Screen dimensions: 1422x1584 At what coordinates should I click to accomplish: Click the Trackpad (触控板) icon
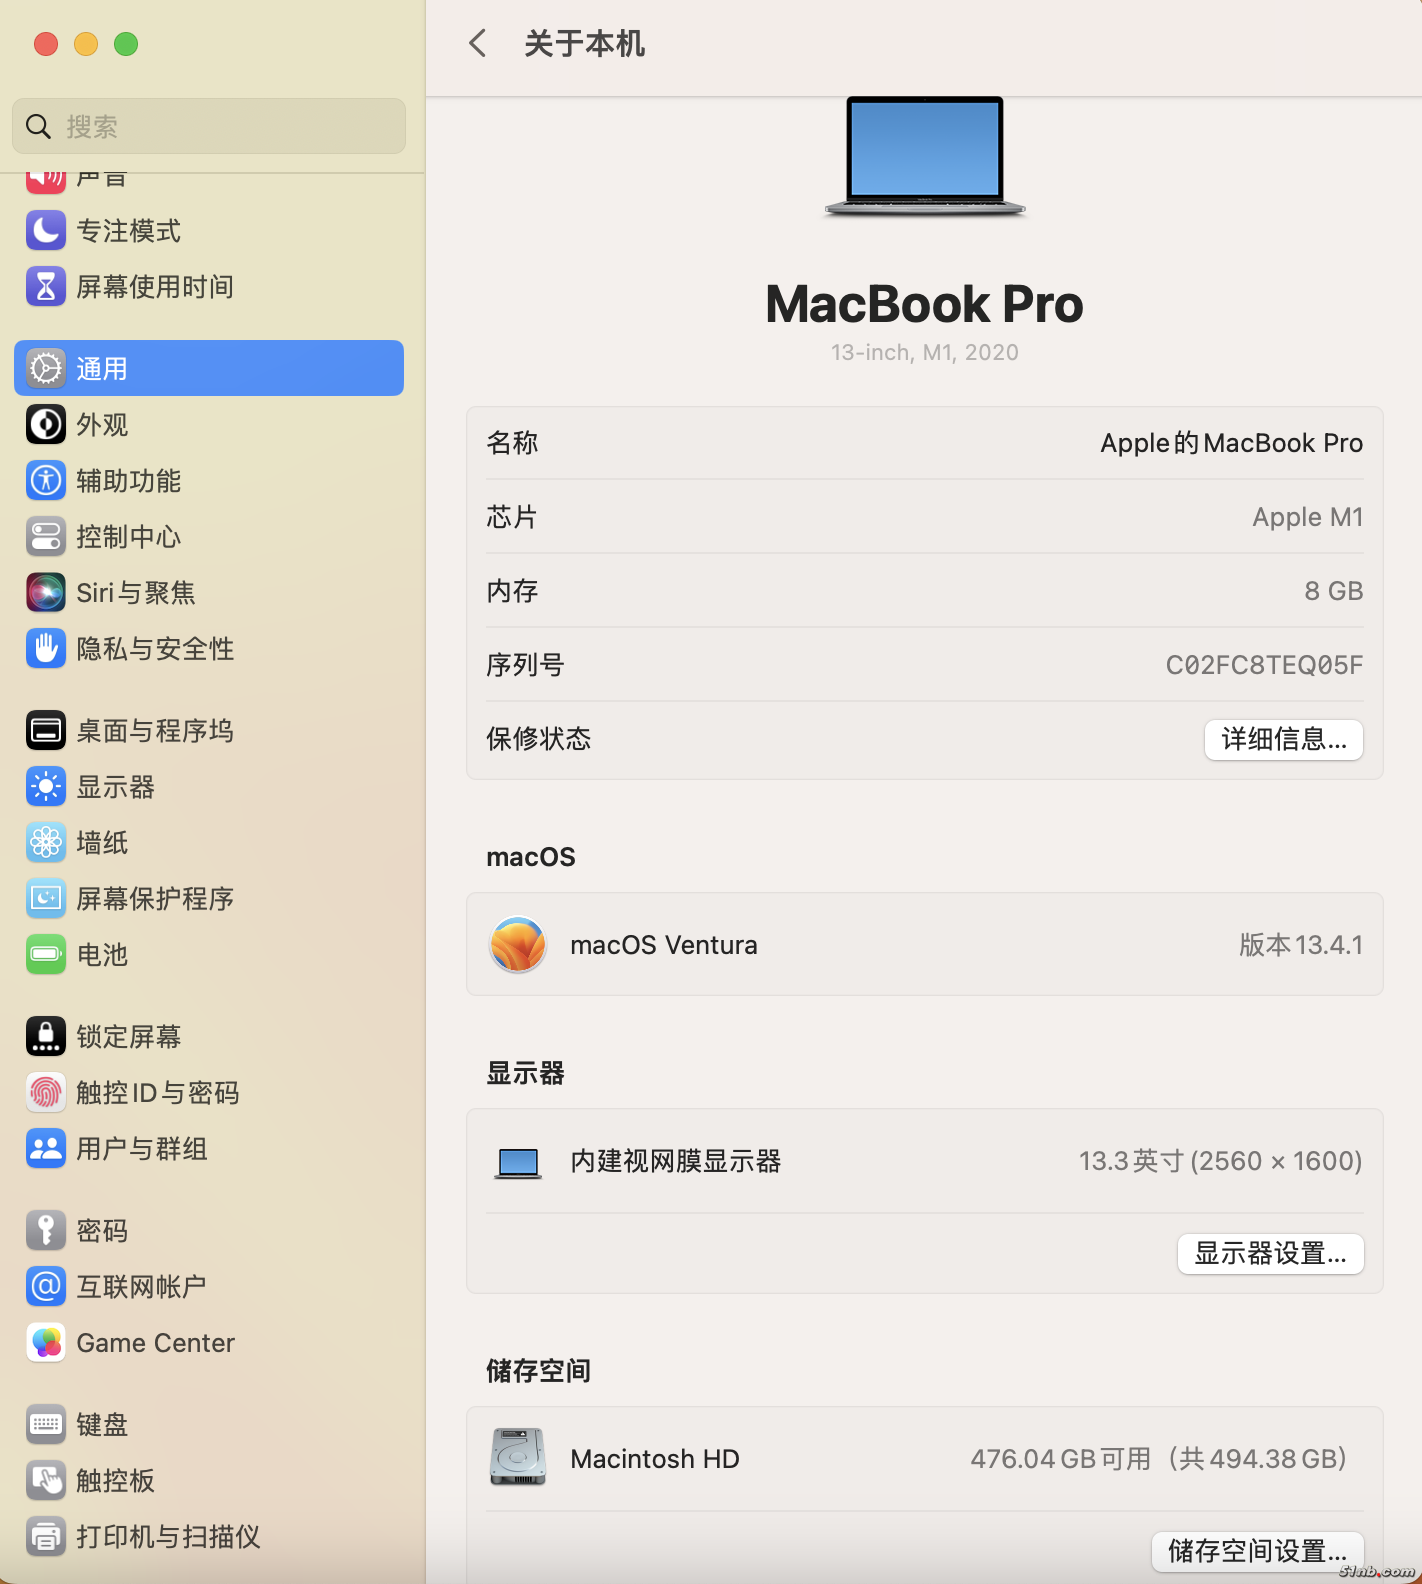click(46, 1481)
